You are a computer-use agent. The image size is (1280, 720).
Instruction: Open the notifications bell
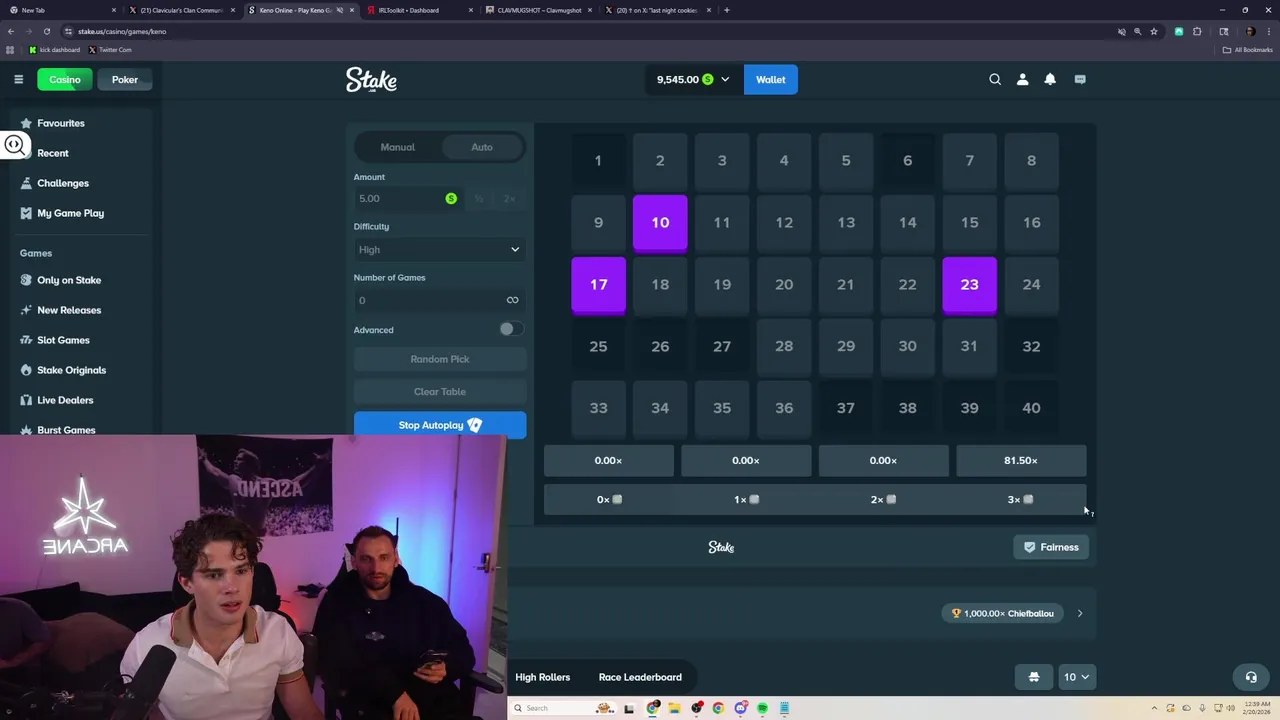pyautogui.click(x=1050, y=79)
